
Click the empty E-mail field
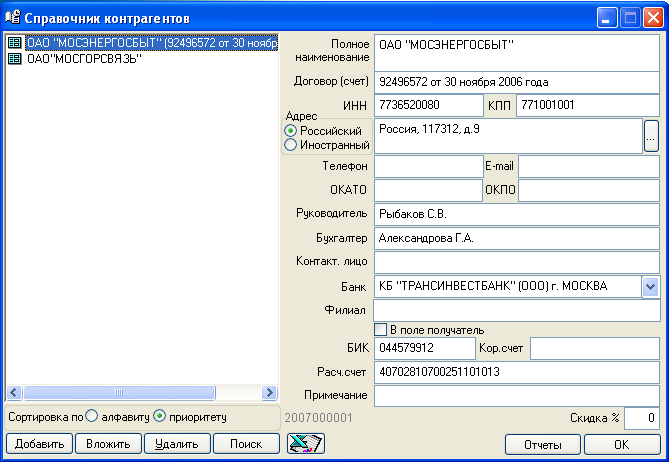pyautogui.click(x=589, y=166)
